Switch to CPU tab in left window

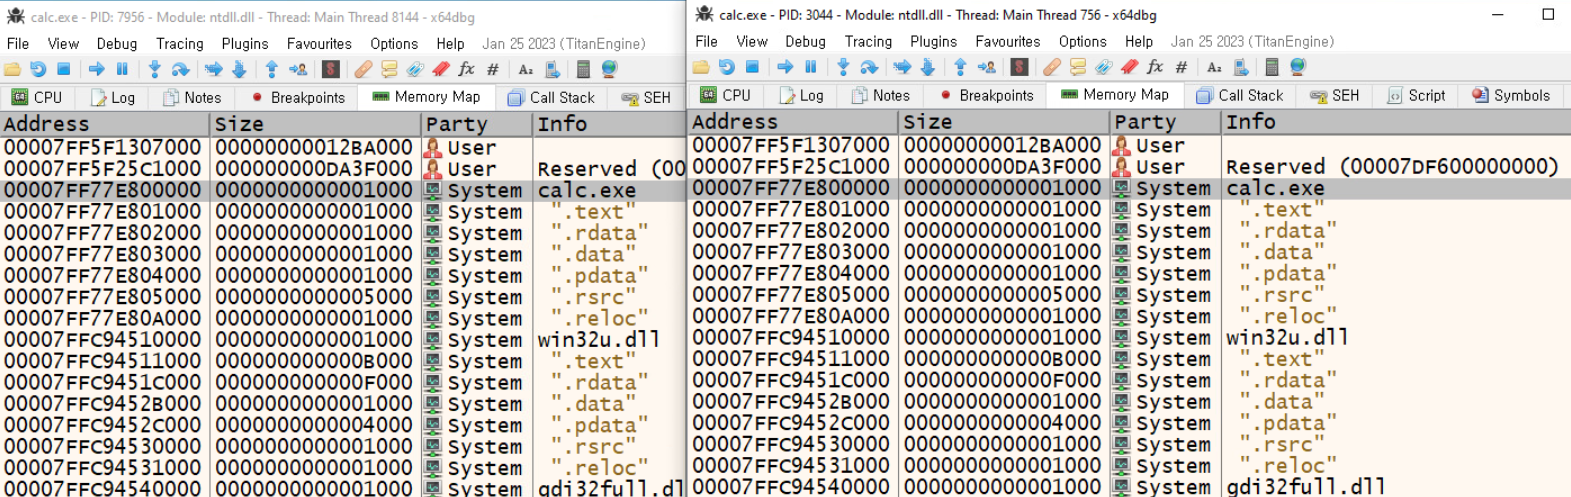[37, 97]
